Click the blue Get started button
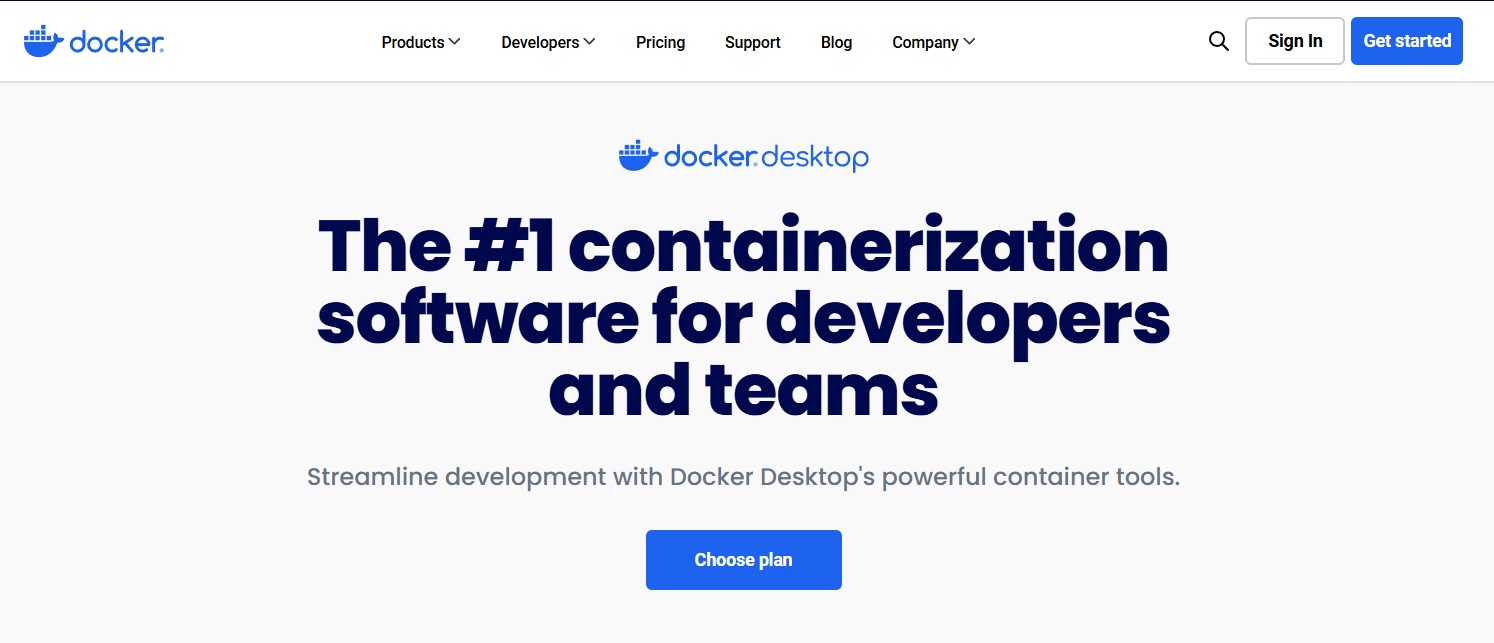 click(x=1406, y=41)
